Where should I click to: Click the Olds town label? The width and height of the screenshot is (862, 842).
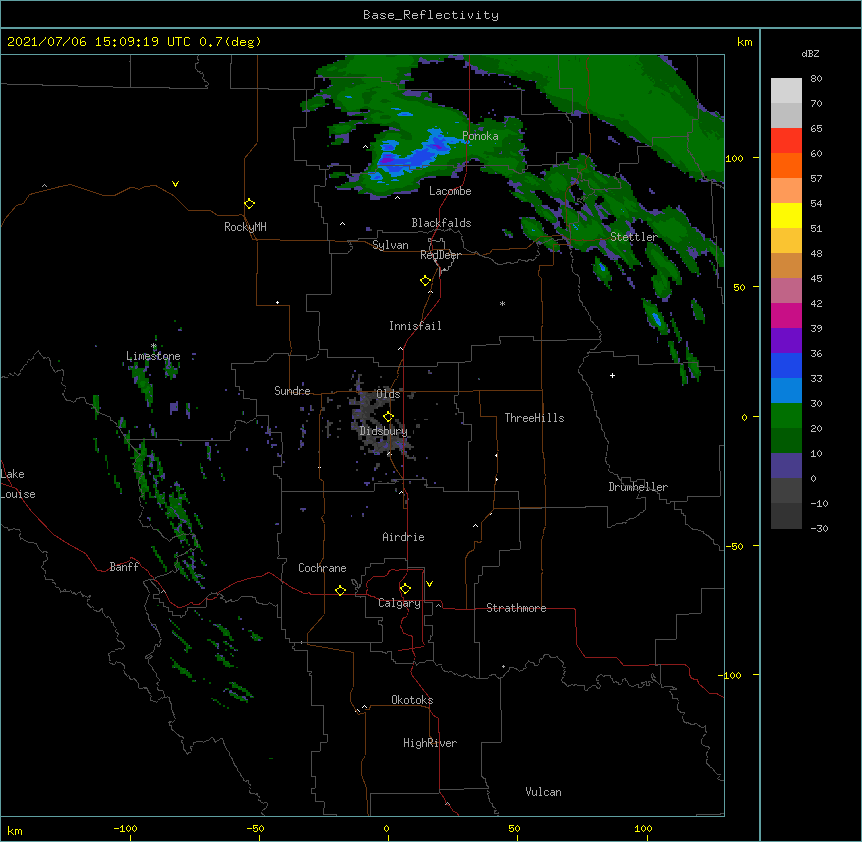pos(388,394)
